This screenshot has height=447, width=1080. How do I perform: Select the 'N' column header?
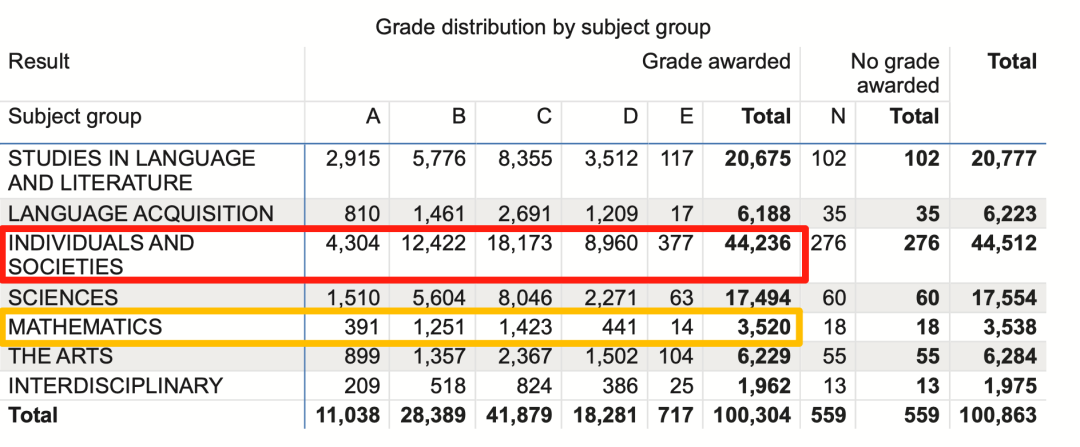point(838,117)
